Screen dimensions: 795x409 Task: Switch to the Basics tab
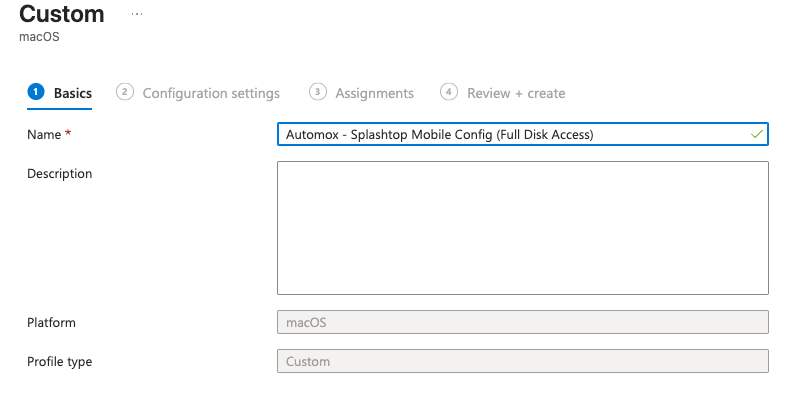tap(72, 93)
